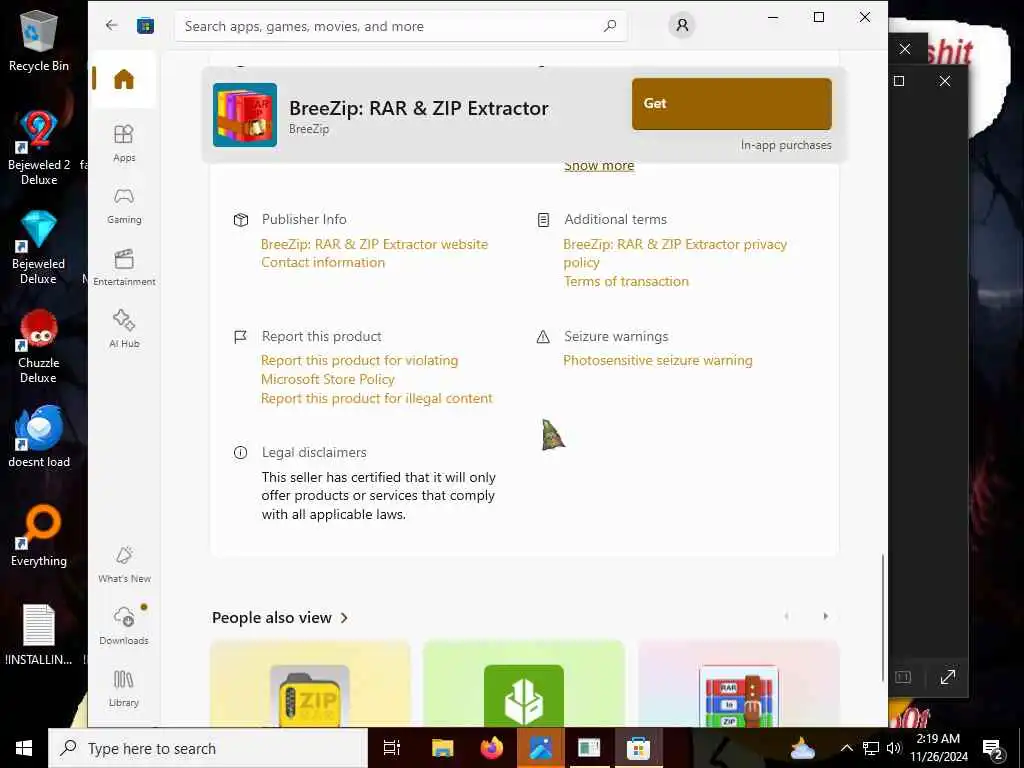
Task: Click the BreeZip app icon
Action: [245, 115]
